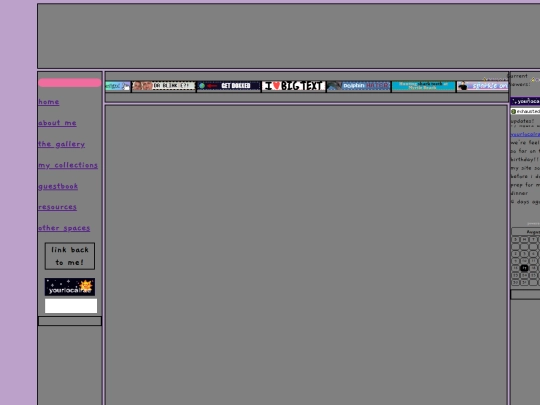Screen dimensions: 540x405
Task: Click the 'I heart BIG TEXT' banner
Action: 294,86
